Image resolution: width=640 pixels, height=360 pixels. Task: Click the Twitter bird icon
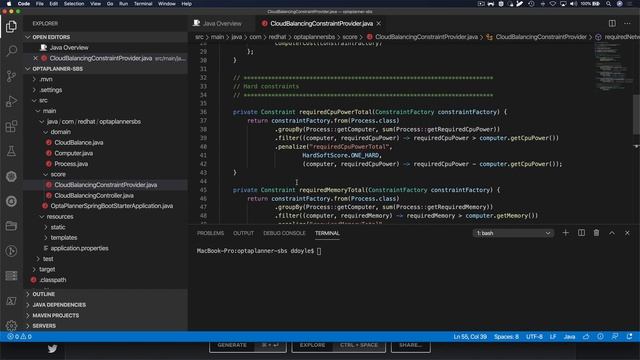pos(52,349)
